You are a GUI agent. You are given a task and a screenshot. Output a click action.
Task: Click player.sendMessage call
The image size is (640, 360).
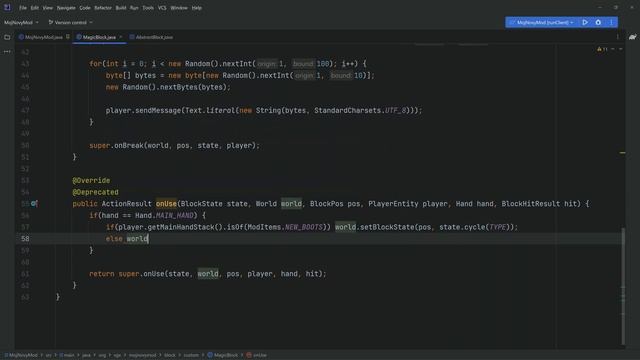point(143,111)
